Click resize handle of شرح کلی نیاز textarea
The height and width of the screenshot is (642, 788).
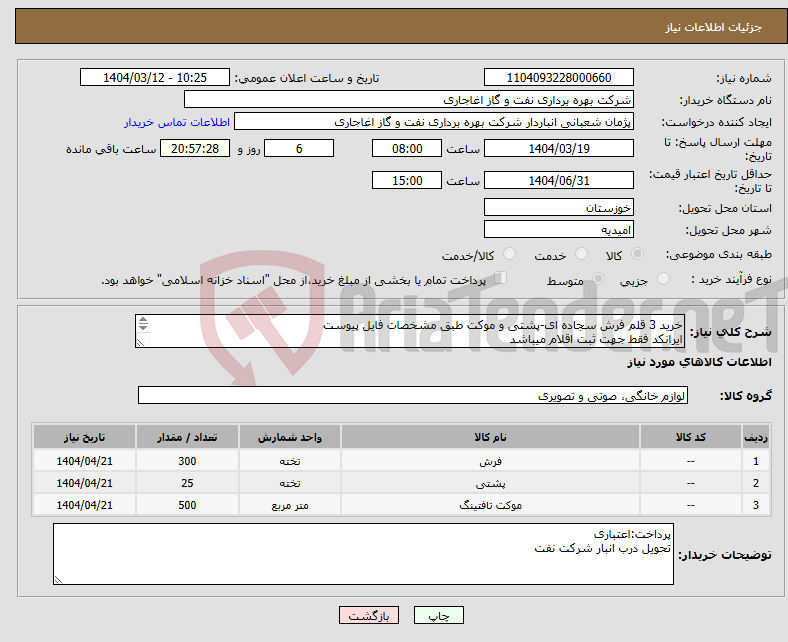[141, 342]
